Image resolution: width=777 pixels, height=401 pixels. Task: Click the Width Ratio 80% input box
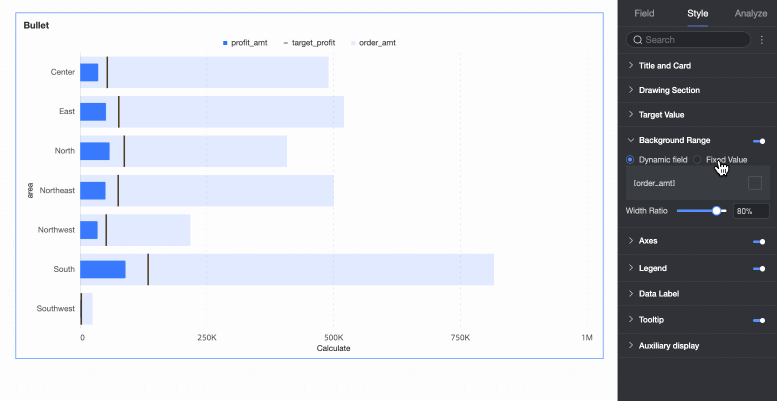click(751, 211)
